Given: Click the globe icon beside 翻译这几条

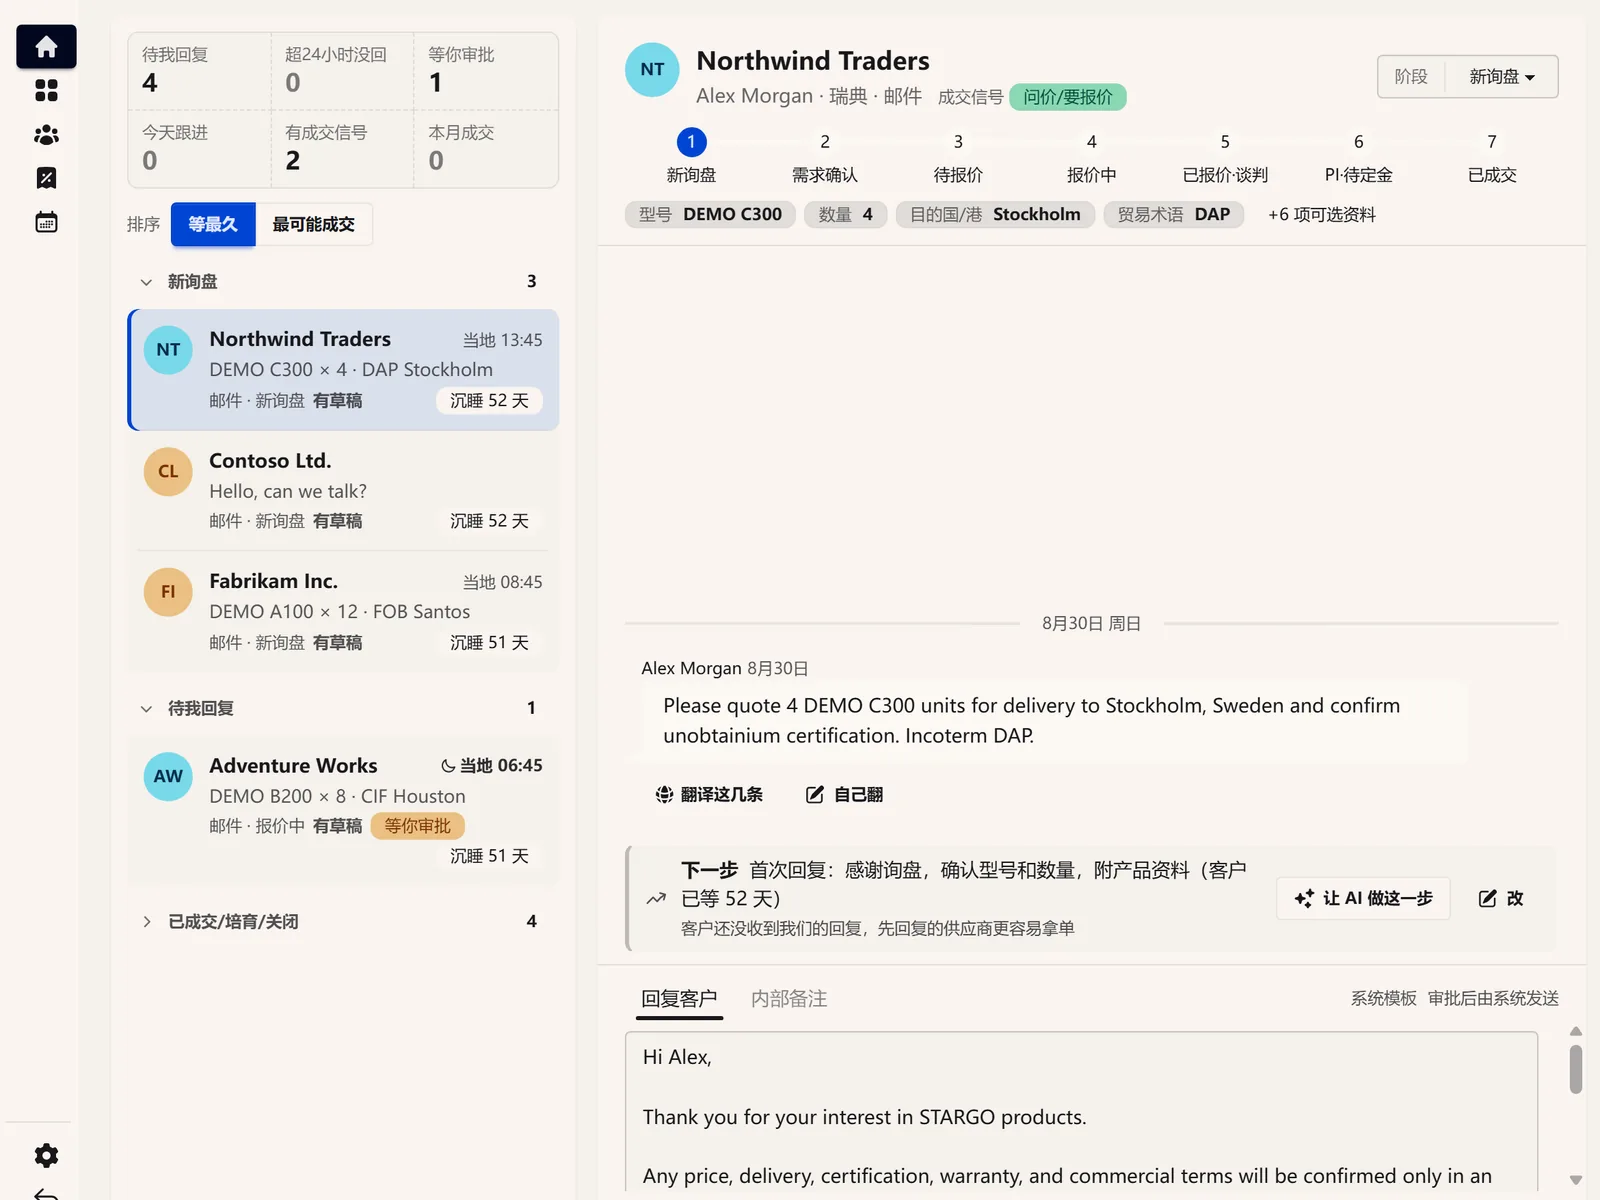Looking at the screenshot, I should tap(664, 794).
